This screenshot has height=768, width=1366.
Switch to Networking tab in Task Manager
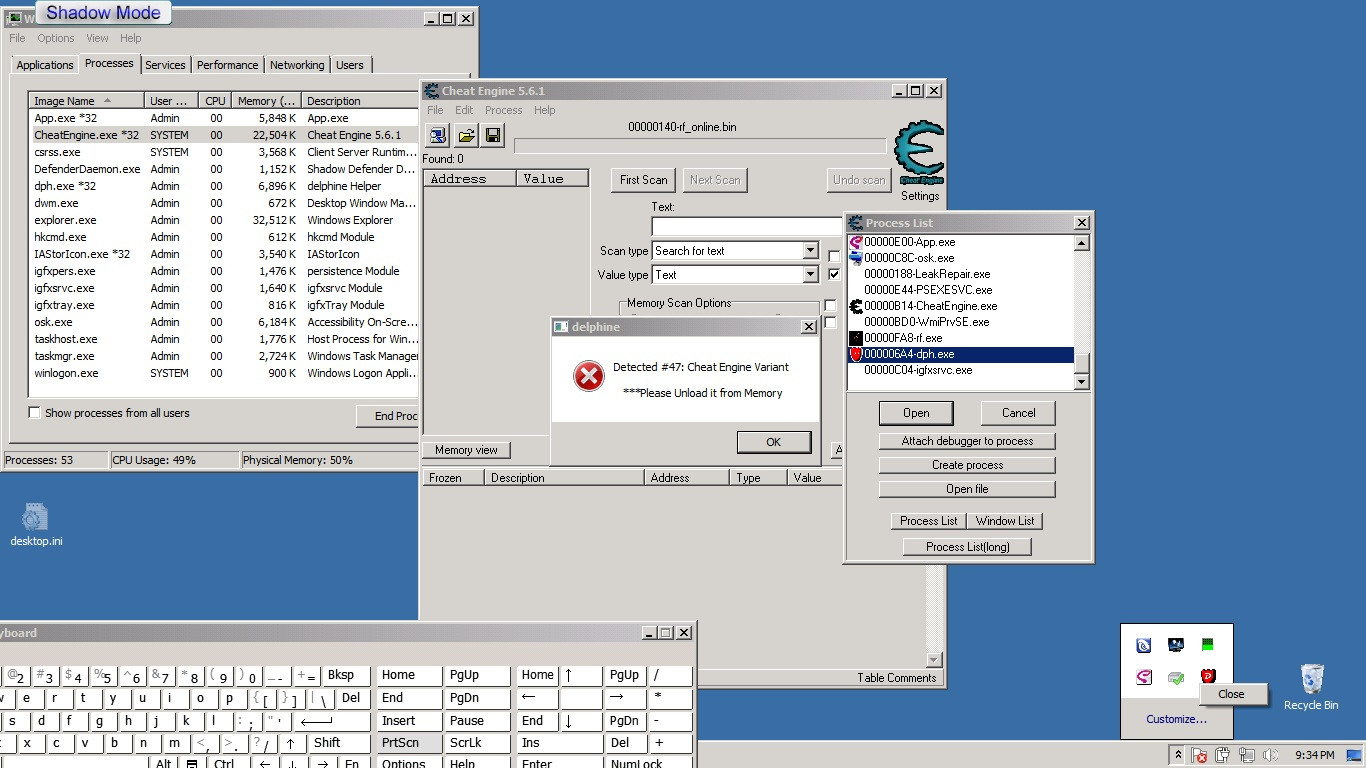297,65
